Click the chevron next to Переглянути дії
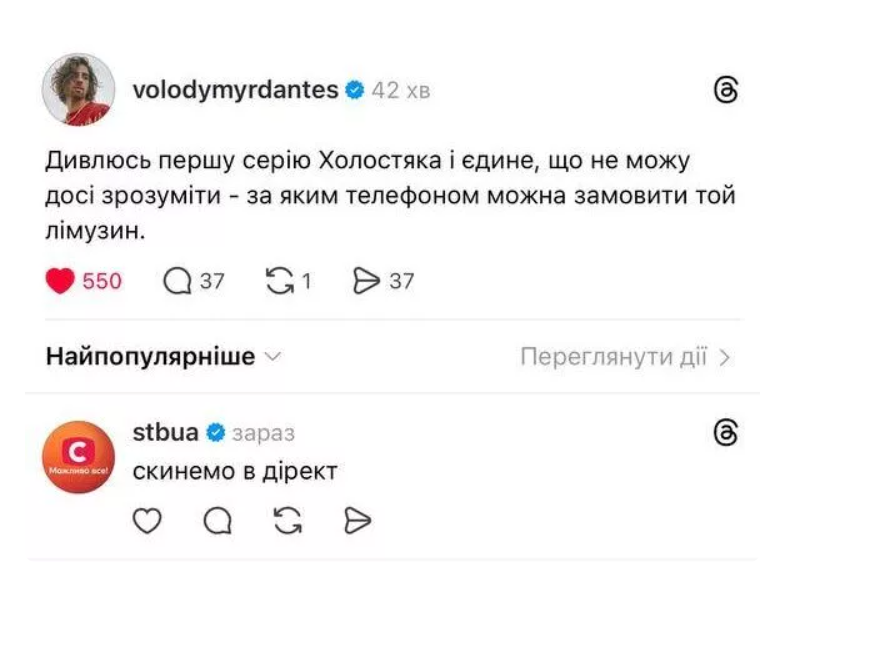This screenshot has width=870, height=650. [x=726, y=357]
